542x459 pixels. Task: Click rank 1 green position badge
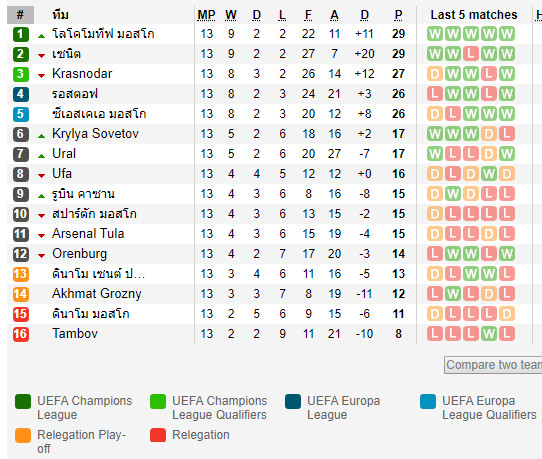click(x=20, y=34)
